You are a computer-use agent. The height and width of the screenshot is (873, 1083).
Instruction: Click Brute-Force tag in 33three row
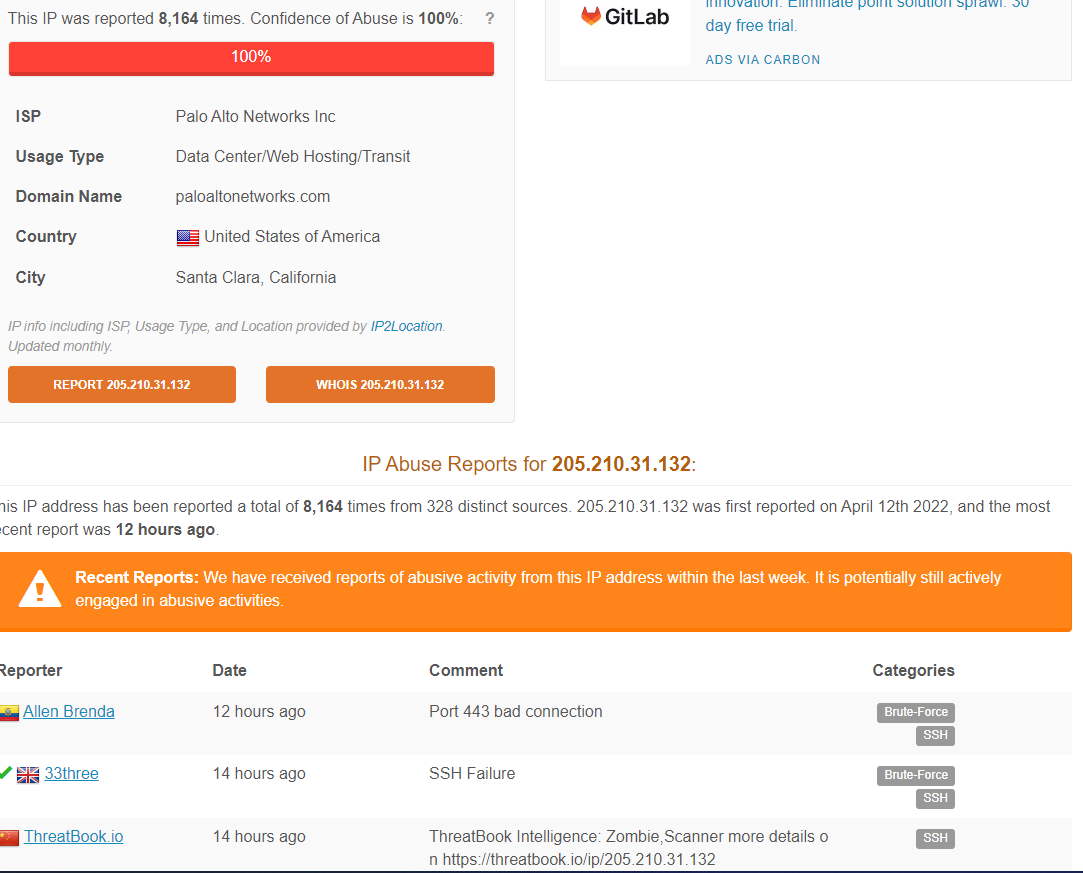(916, 775)
